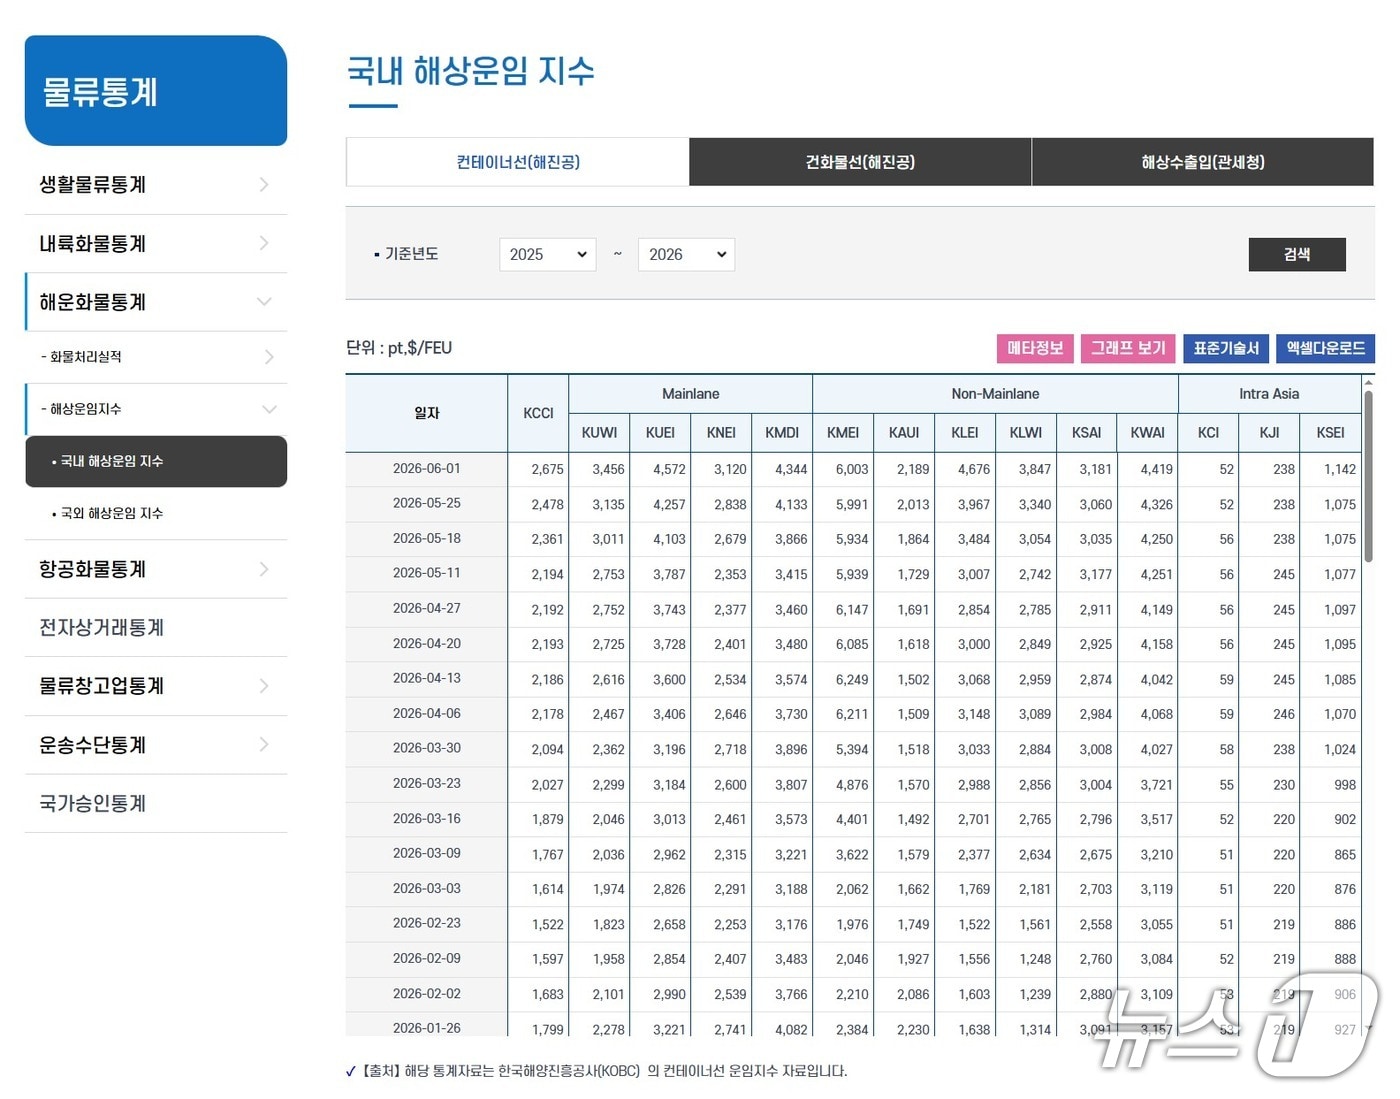The width and height of the screenshot is (1400, 1099).
Task: Open the 전자상거래통계 menu item
Action: [101, 627]
